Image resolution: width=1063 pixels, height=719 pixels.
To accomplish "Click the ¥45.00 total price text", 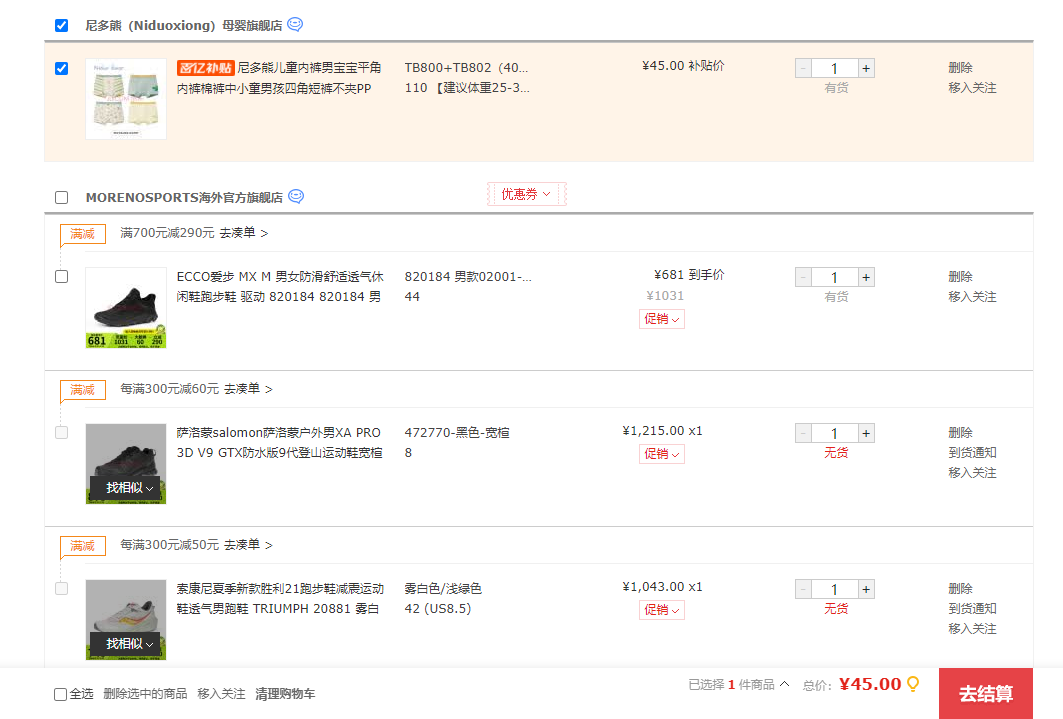I will [870, 684].
